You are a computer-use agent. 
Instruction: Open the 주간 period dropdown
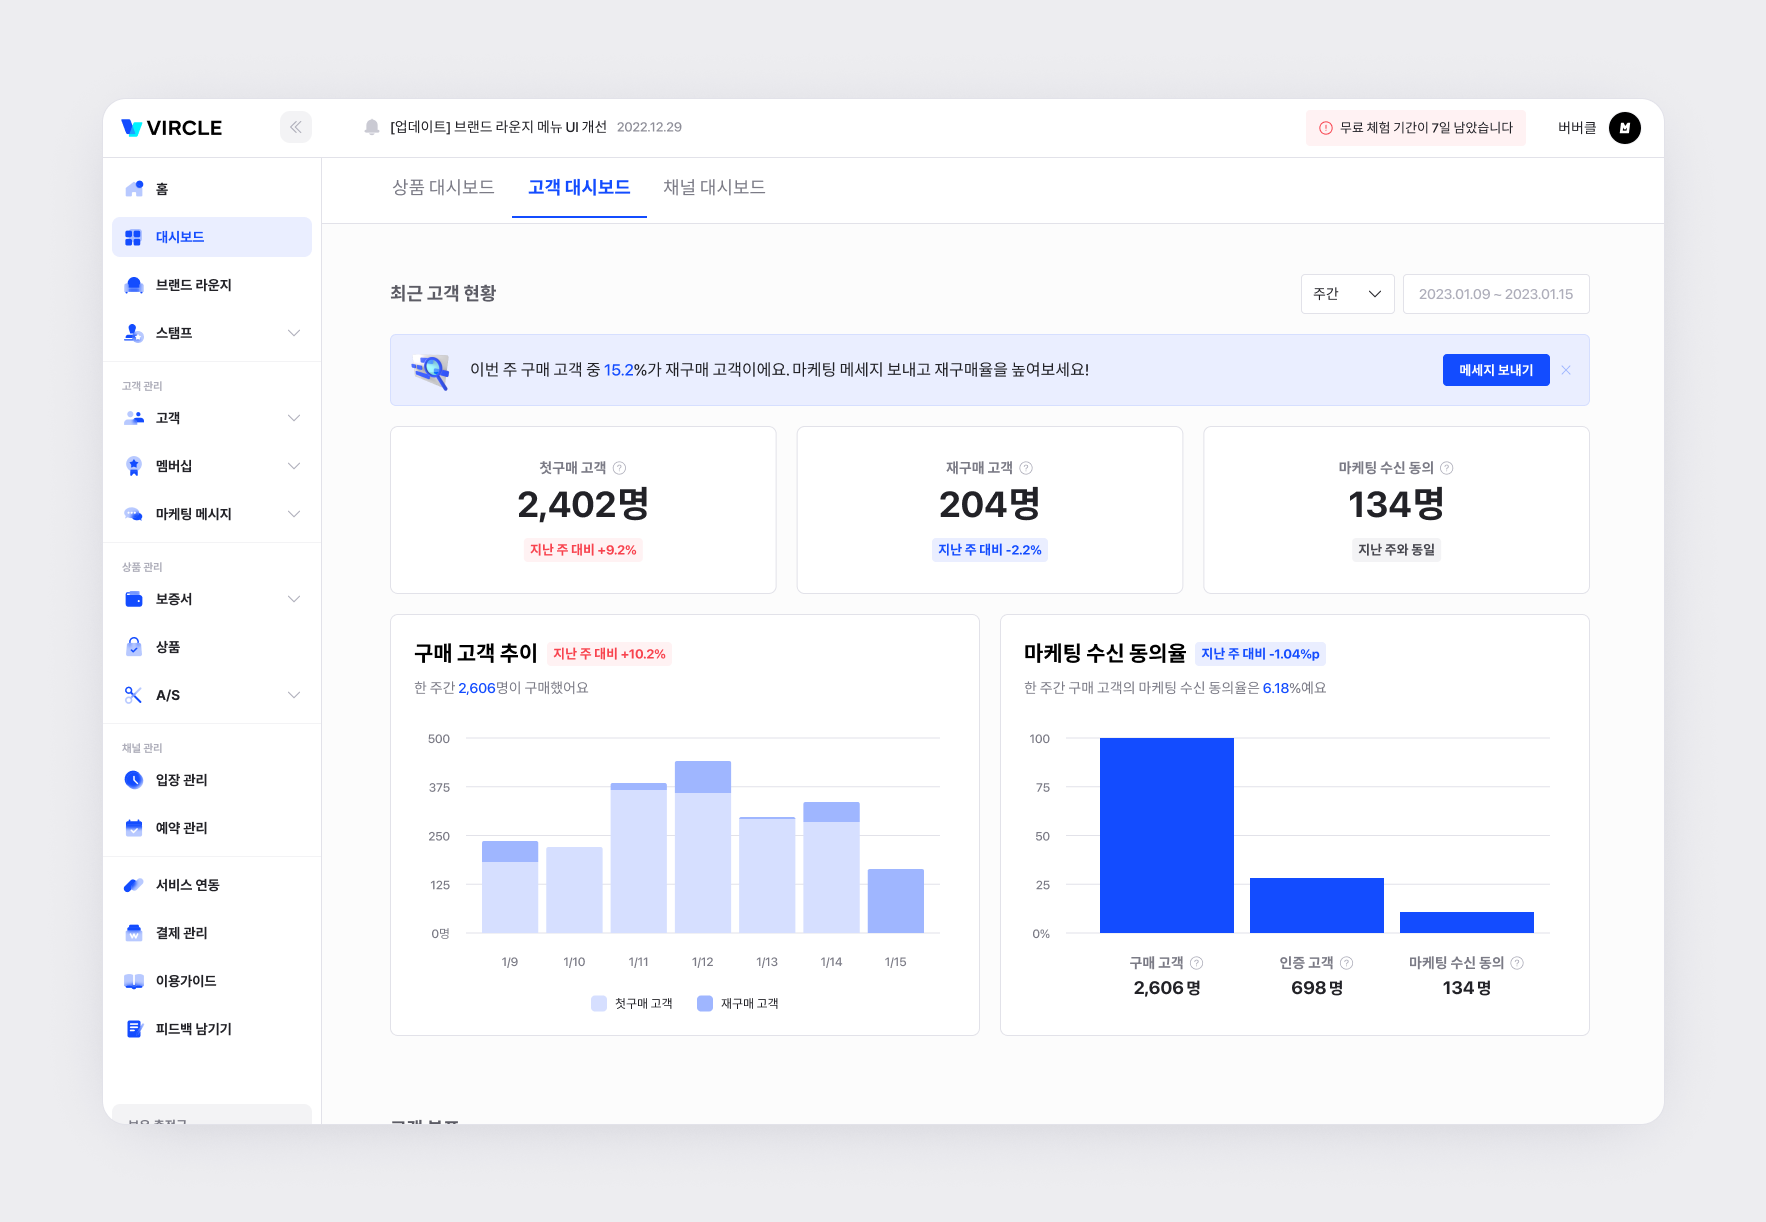tap(1347, 294)
